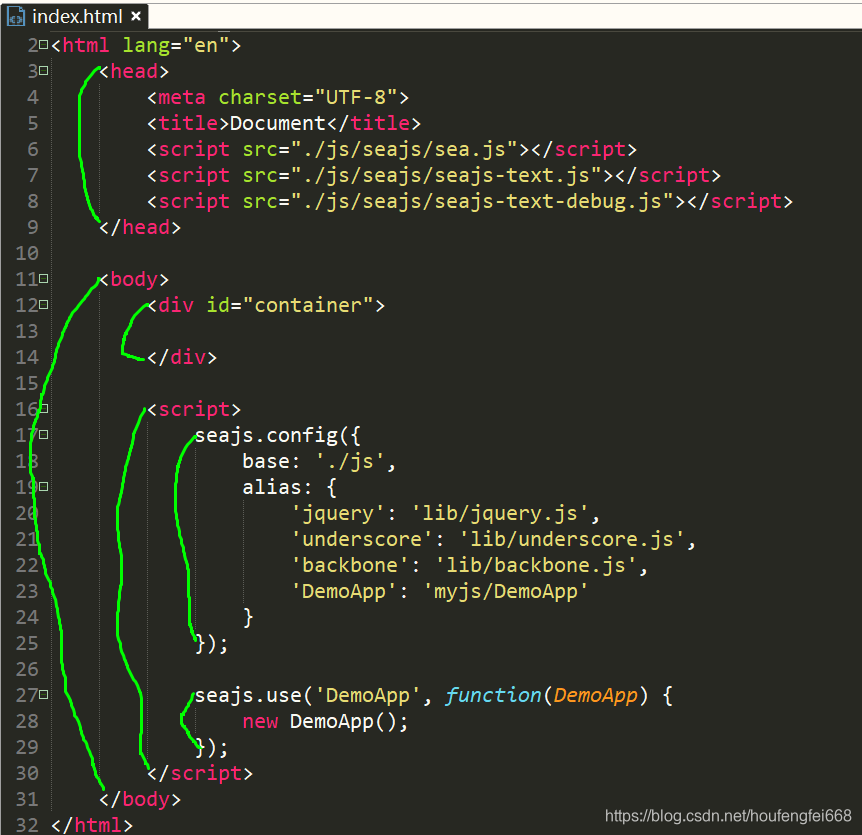The width and height of the screenshot is (862, 835).
Task: Collapse the alias object fold on line 19
Action: tap(44, 486)
